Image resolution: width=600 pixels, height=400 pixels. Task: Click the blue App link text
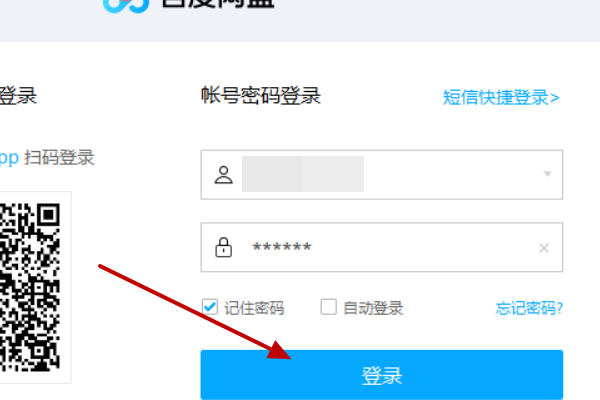click(9, 158)
